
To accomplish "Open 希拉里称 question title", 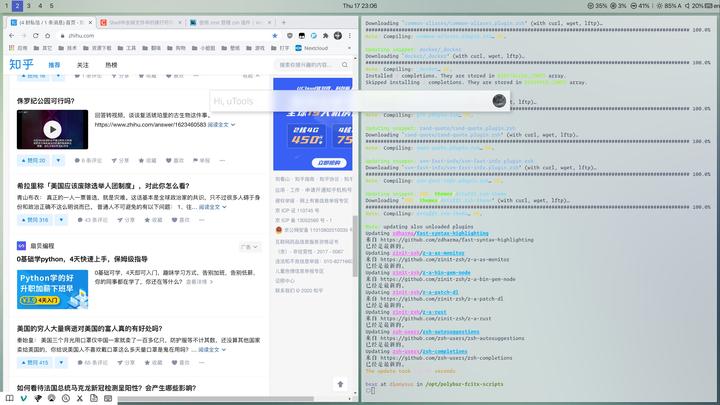I will click(103, 186).
